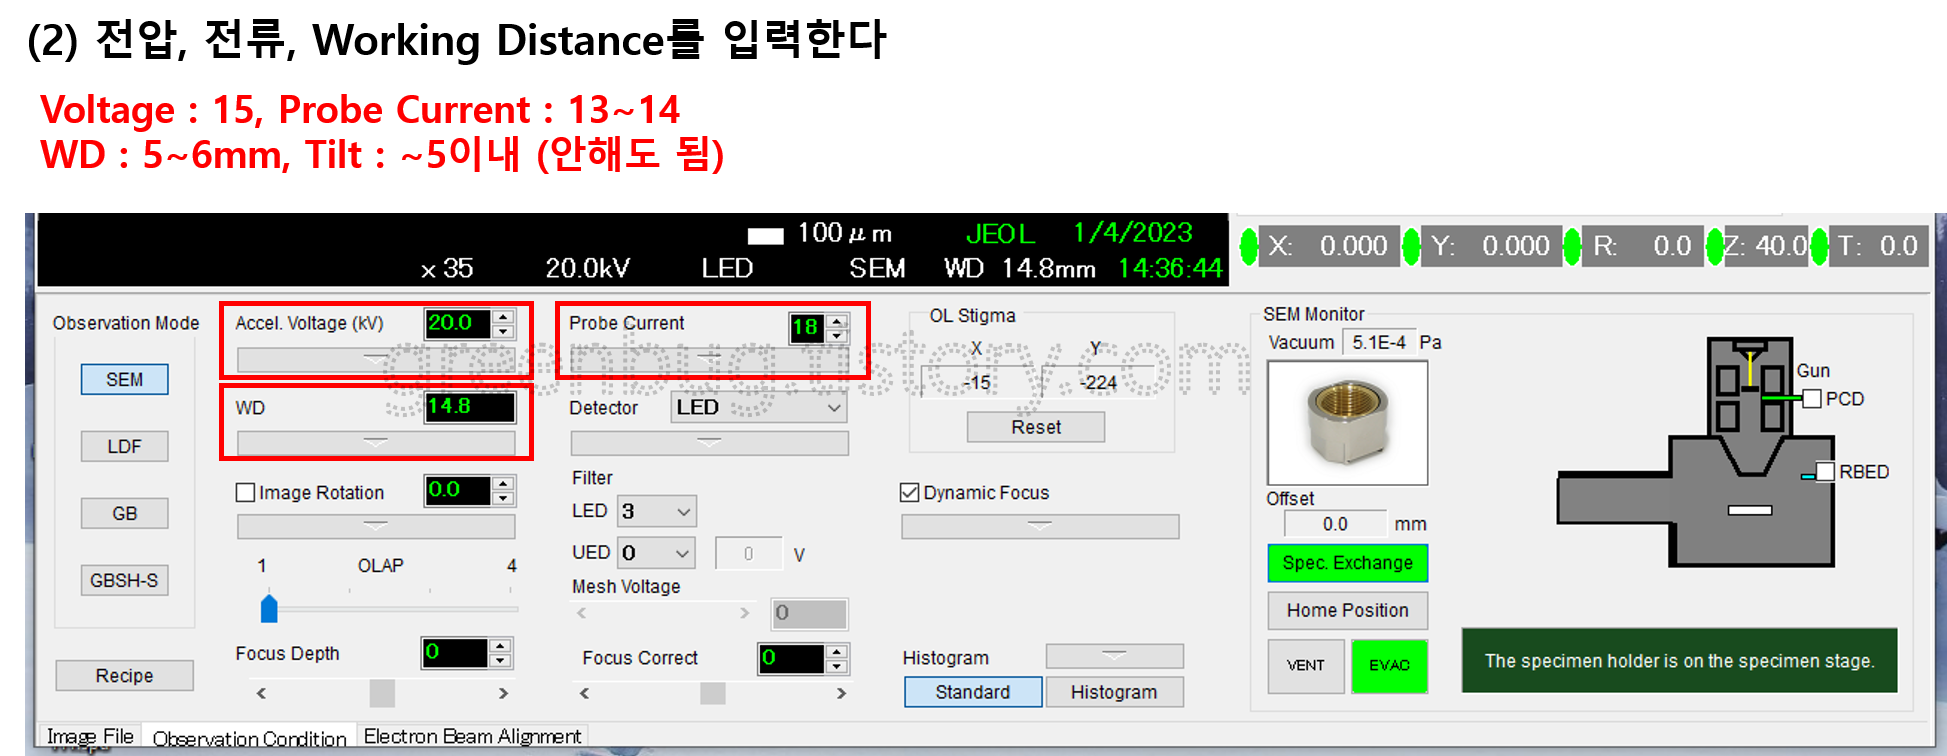1947x756 pixels.
Task: Click Mesh Voltage right arrow
Action: click(744, 613)
